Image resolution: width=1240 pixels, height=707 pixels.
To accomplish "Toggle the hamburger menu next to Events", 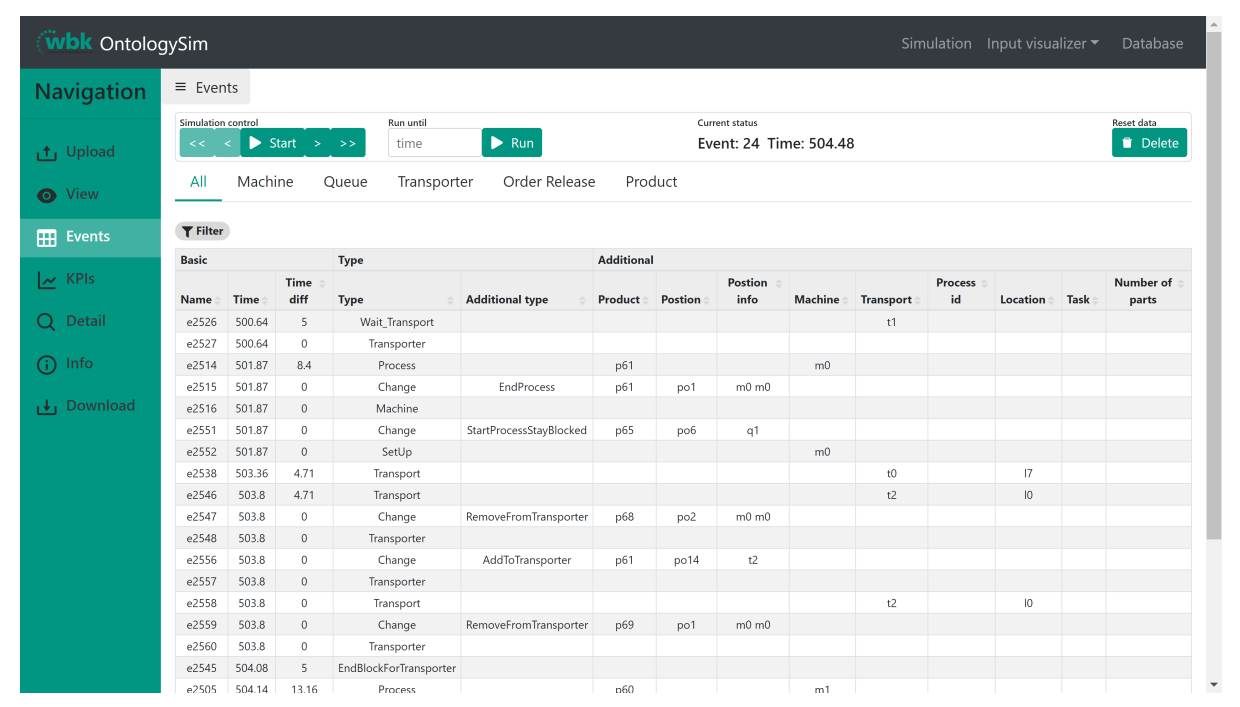I will 181,87.
